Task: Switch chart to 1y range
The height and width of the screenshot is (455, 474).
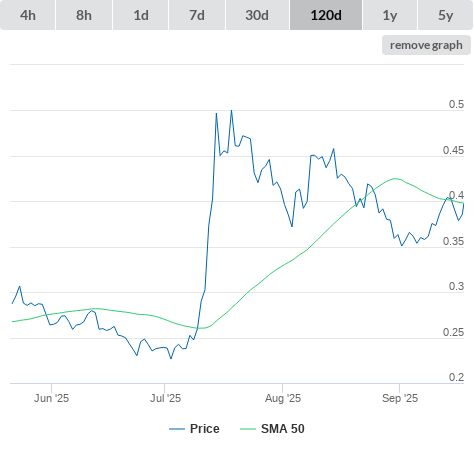Action: (x=390, y=15)
